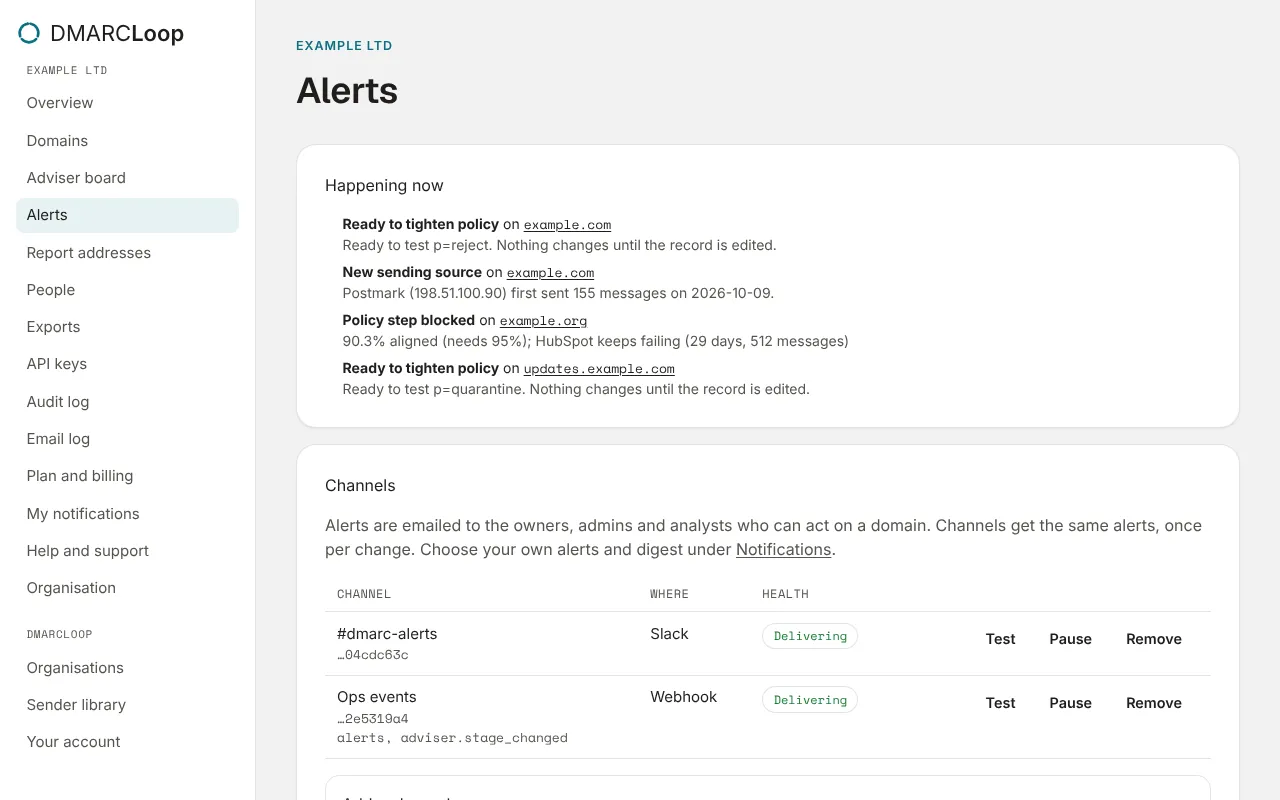Viewport: 1280px width, 800px height.
Task: Open My notifications in the sidebar
Action: [x=127, y=514]
